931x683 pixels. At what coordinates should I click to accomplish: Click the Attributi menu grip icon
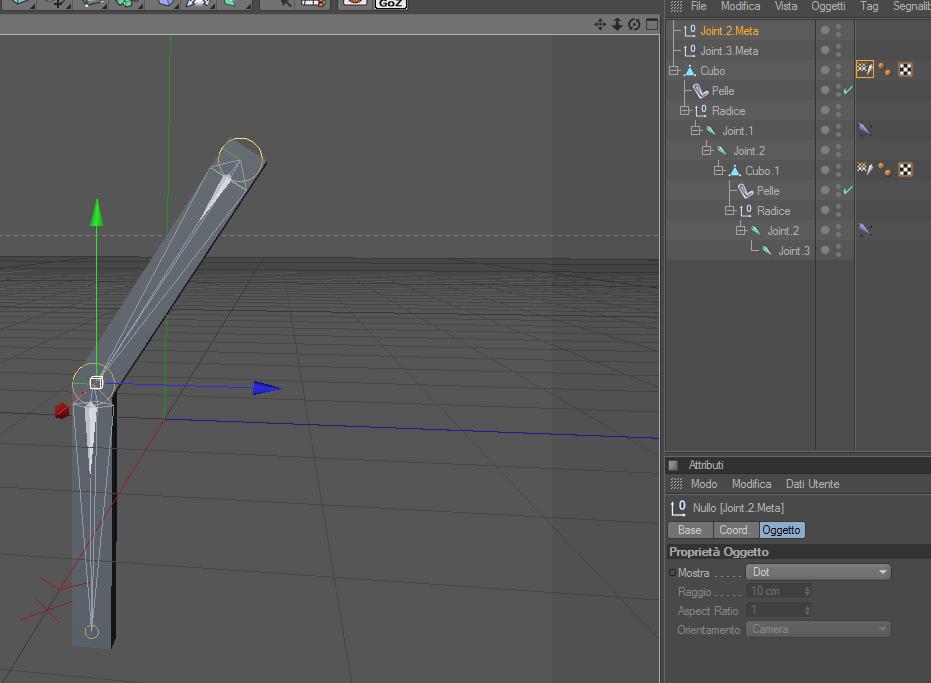[x=676, y=484]
